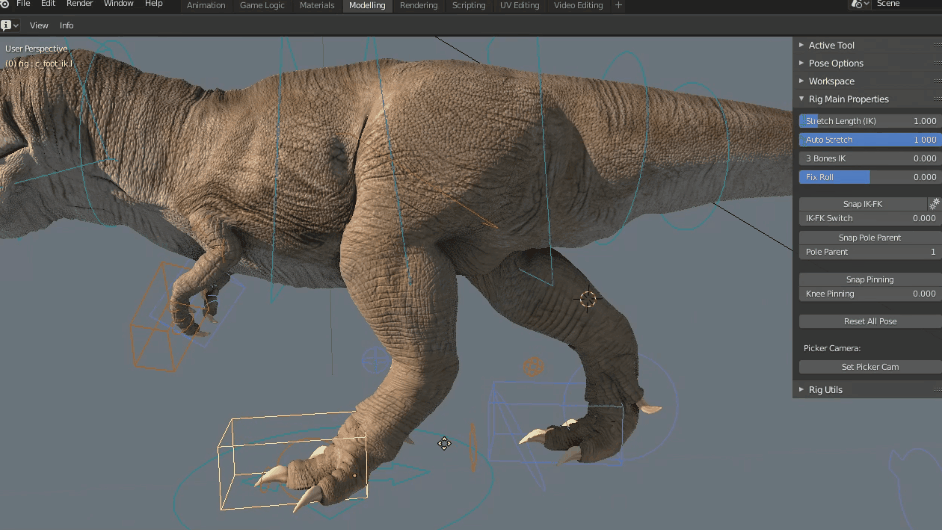Click the Pole Parent value field
This screenshot has width=942, height=530.
(869, 252)
